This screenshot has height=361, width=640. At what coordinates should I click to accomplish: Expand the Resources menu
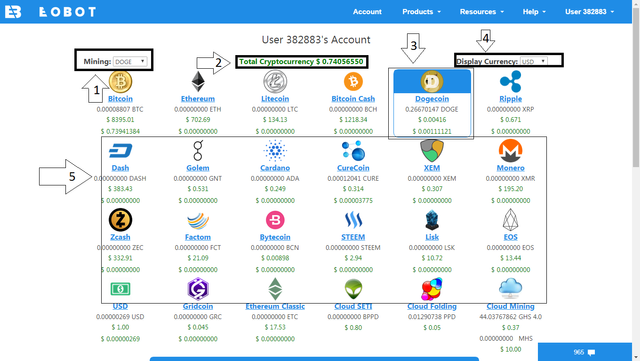point(482,12)
